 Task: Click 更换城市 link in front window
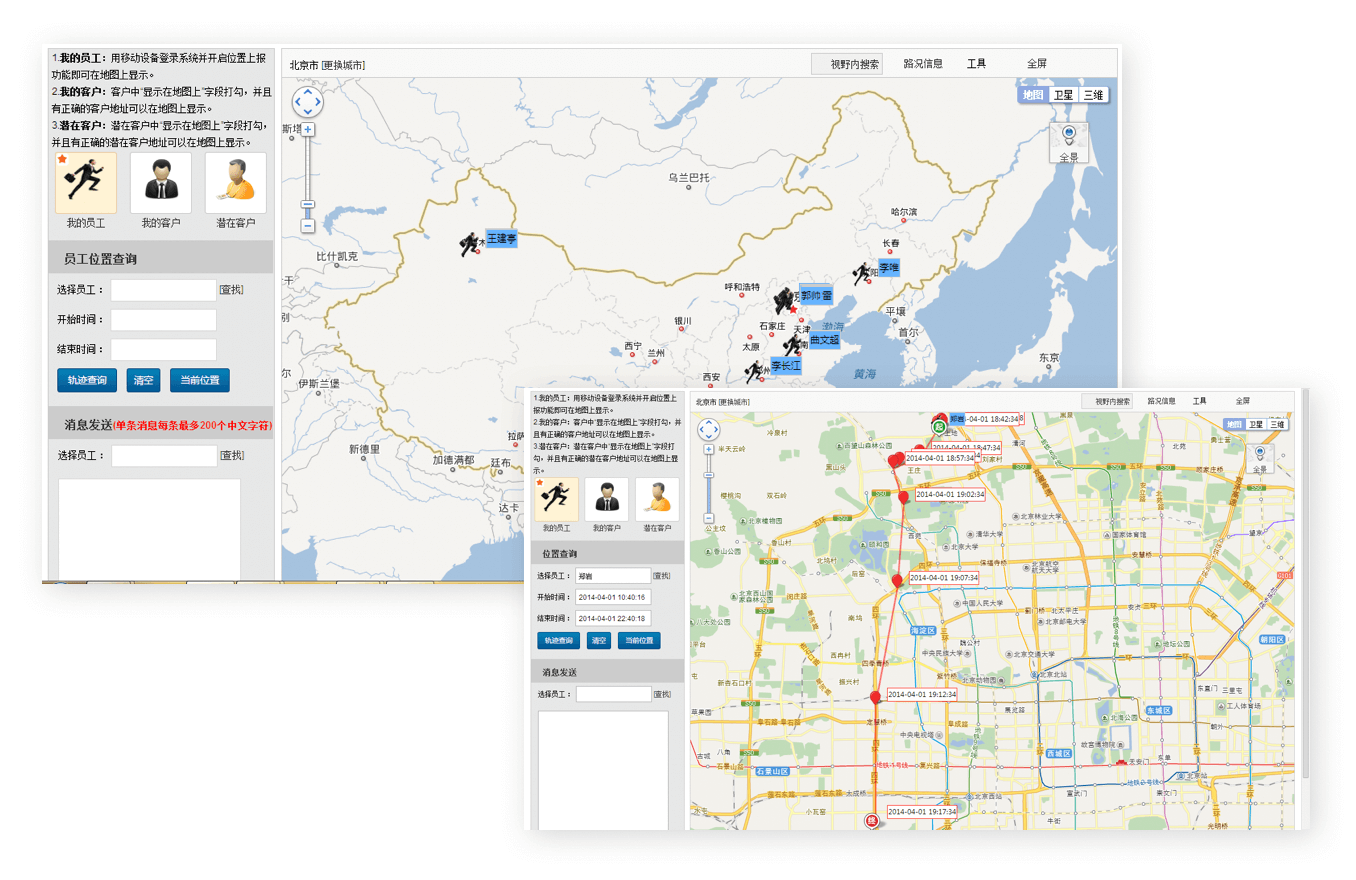735,402
